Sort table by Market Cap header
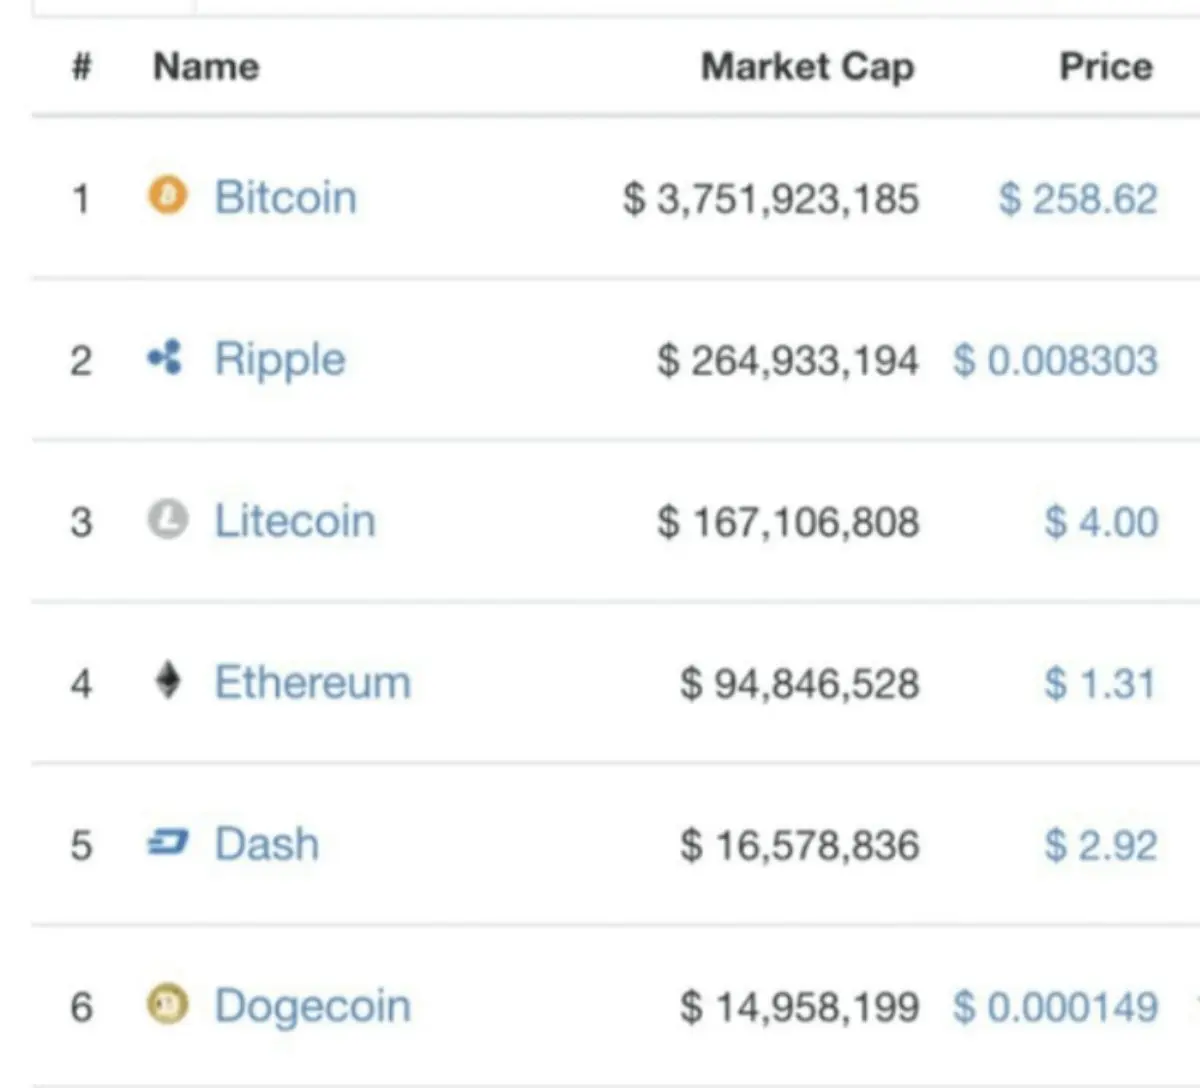 point(808,68)
